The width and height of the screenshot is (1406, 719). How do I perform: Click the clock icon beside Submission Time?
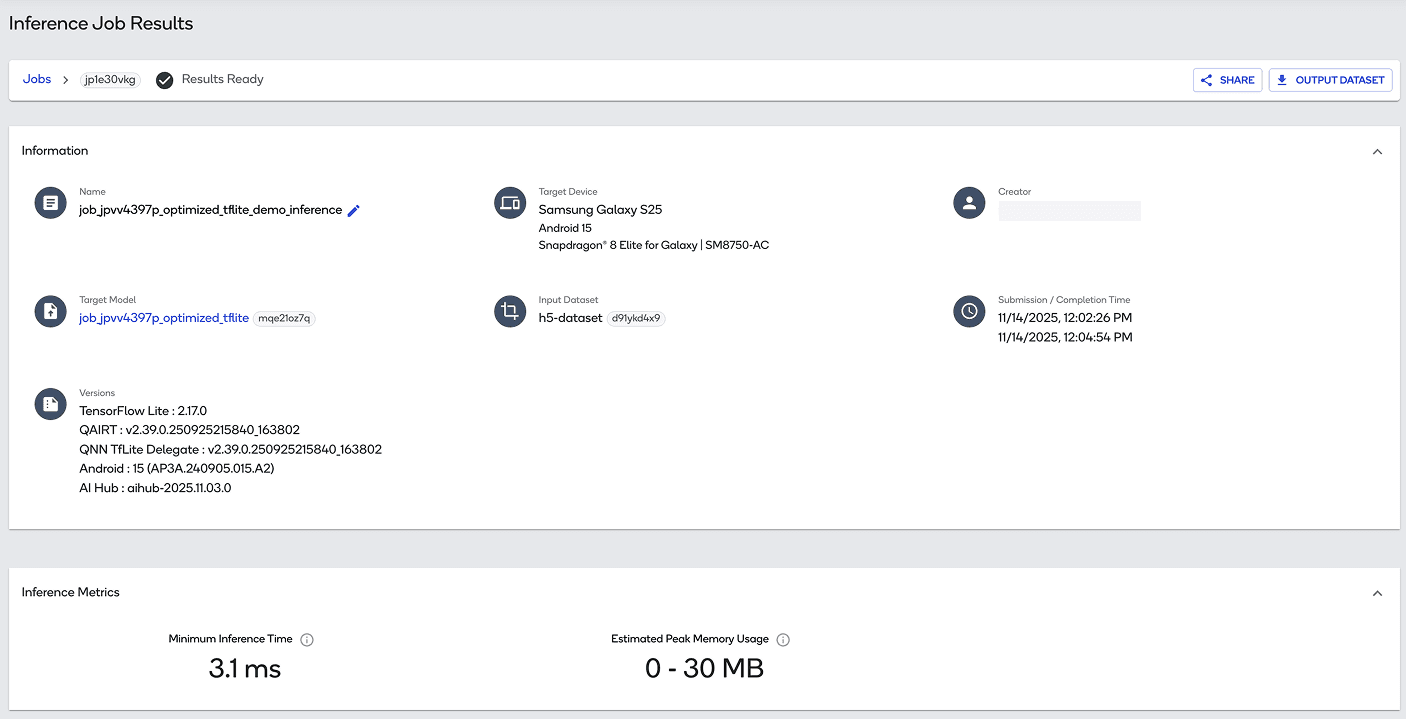click(x=968, y=311)
